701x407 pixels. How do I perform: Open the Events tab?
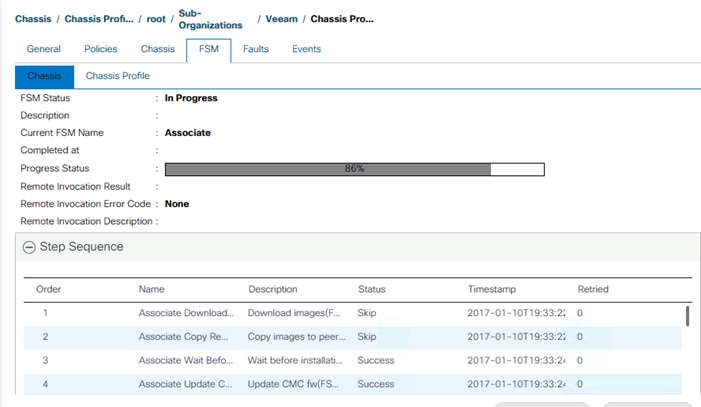[x=306, y=49]
